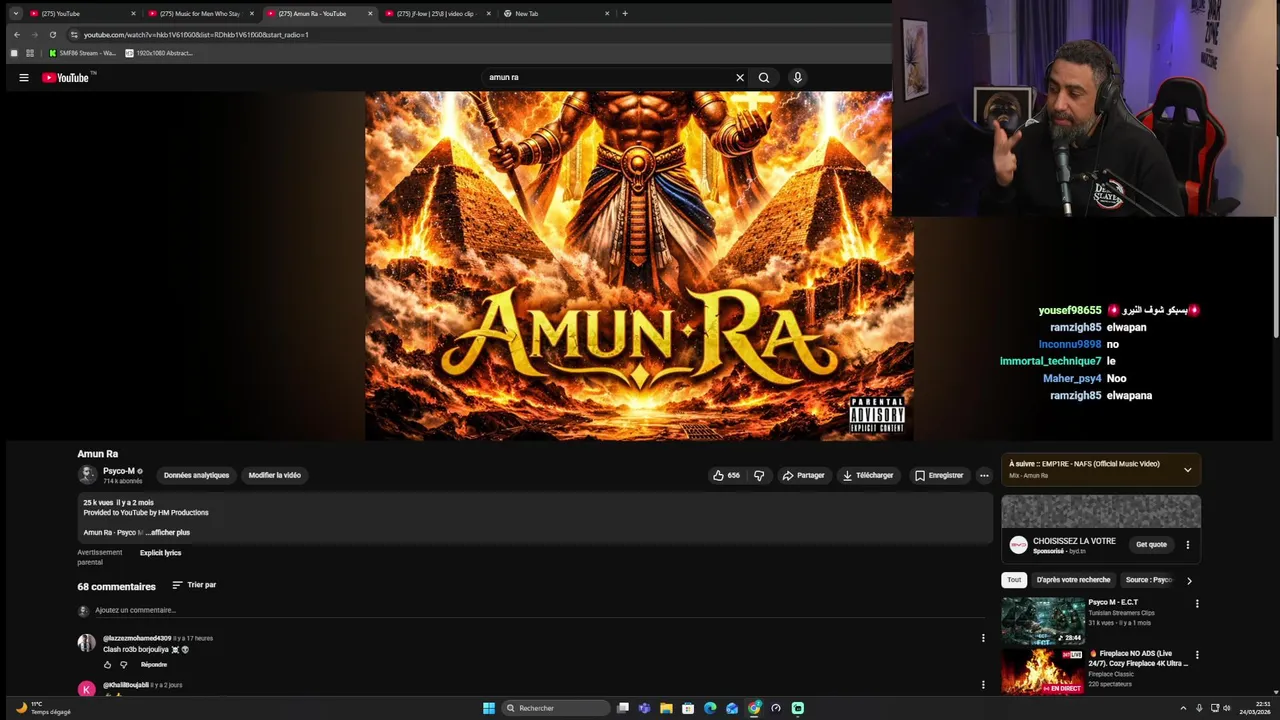Open the 1920x1080 Abstract bookmark
Screen dimensions: 1280x720
tap(159, 53)
